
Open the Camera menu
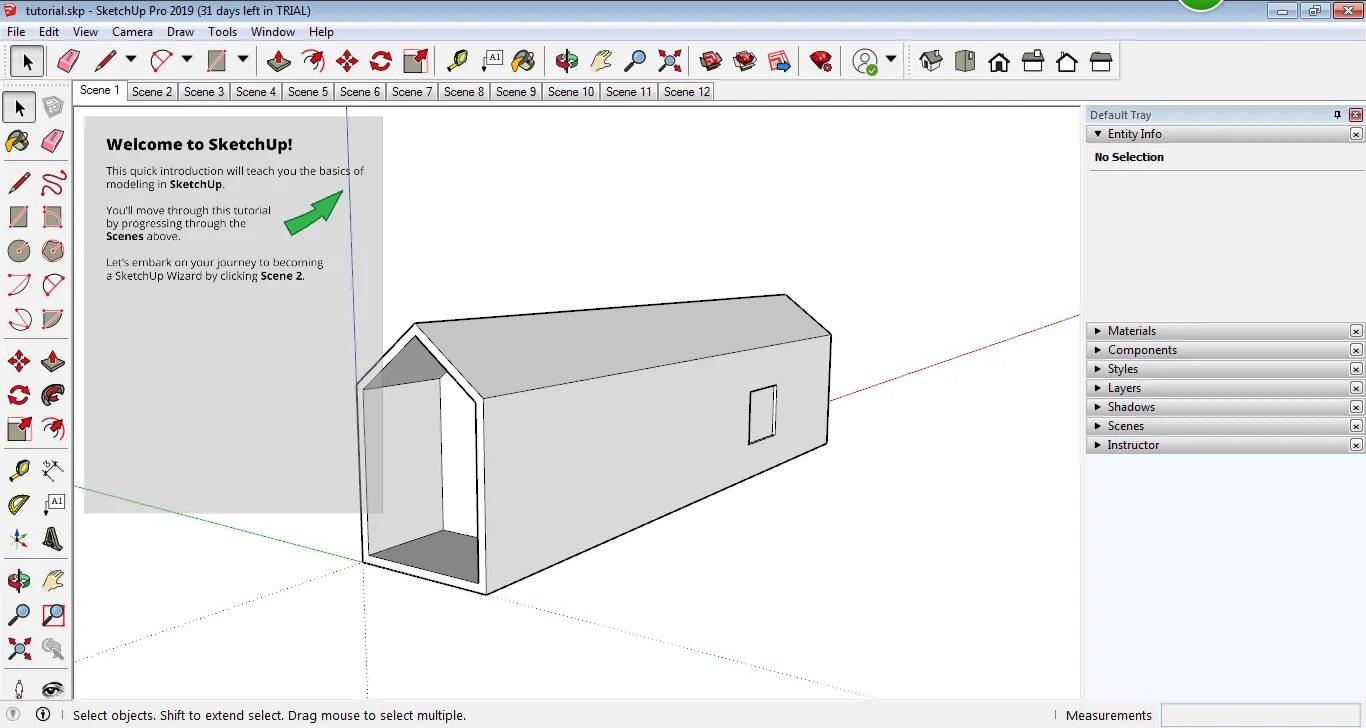(132, 32)
